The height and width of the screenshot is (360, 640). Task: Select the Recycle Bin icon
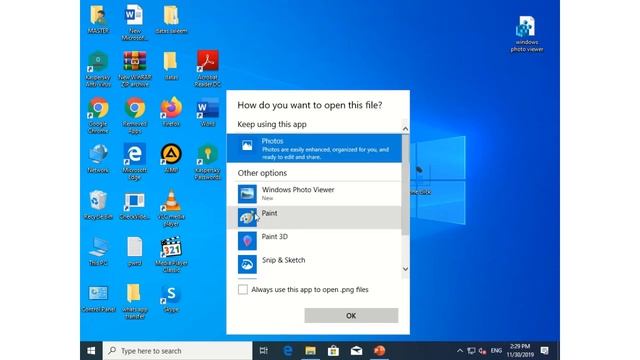point(98,205)
